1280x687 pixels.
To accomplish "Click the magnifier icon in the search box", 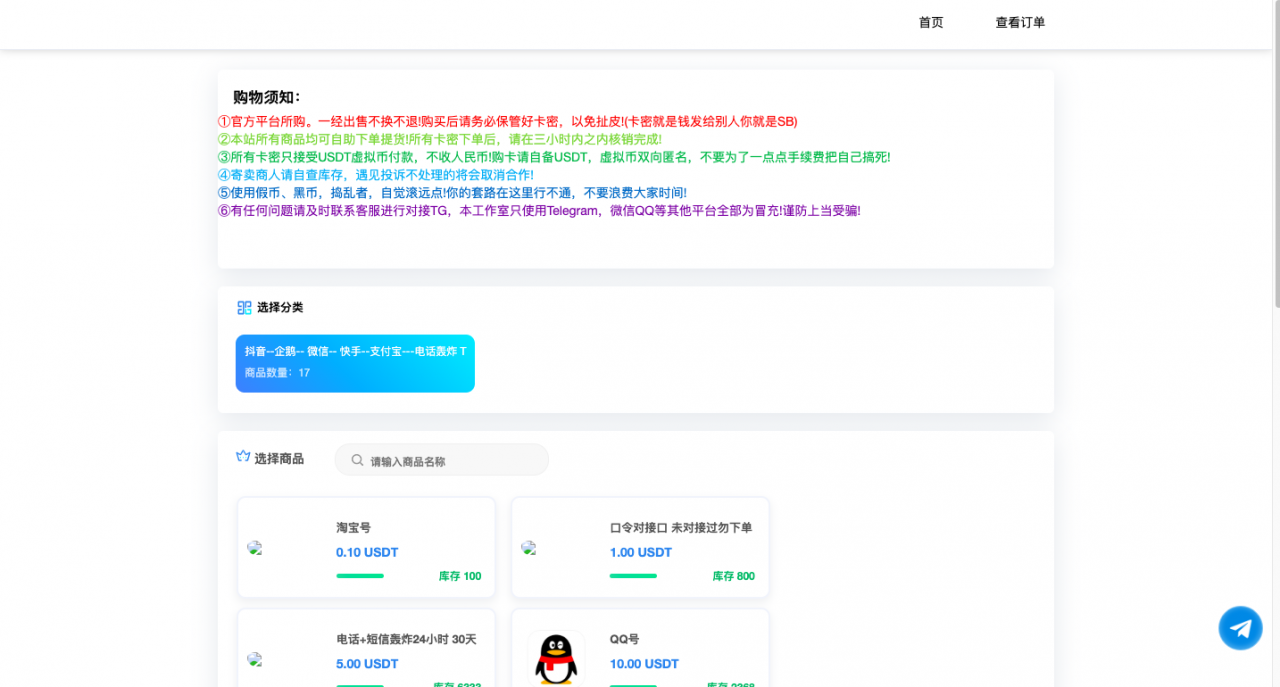I will pos(357,459).
